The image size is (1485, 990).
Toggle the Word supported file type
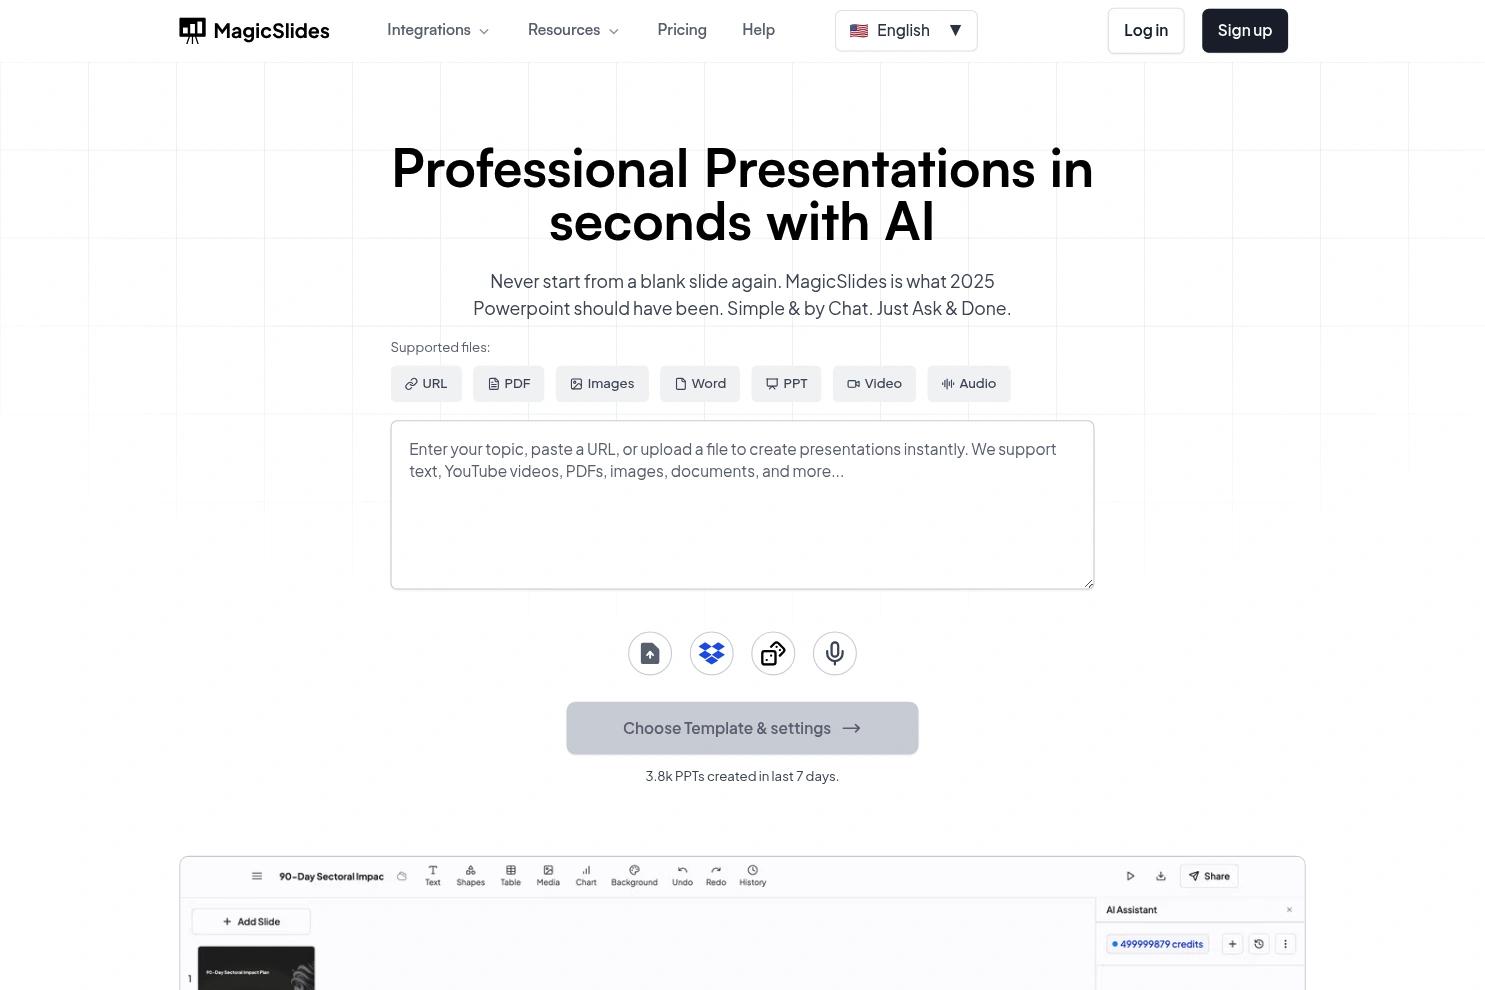coord(699,383)
